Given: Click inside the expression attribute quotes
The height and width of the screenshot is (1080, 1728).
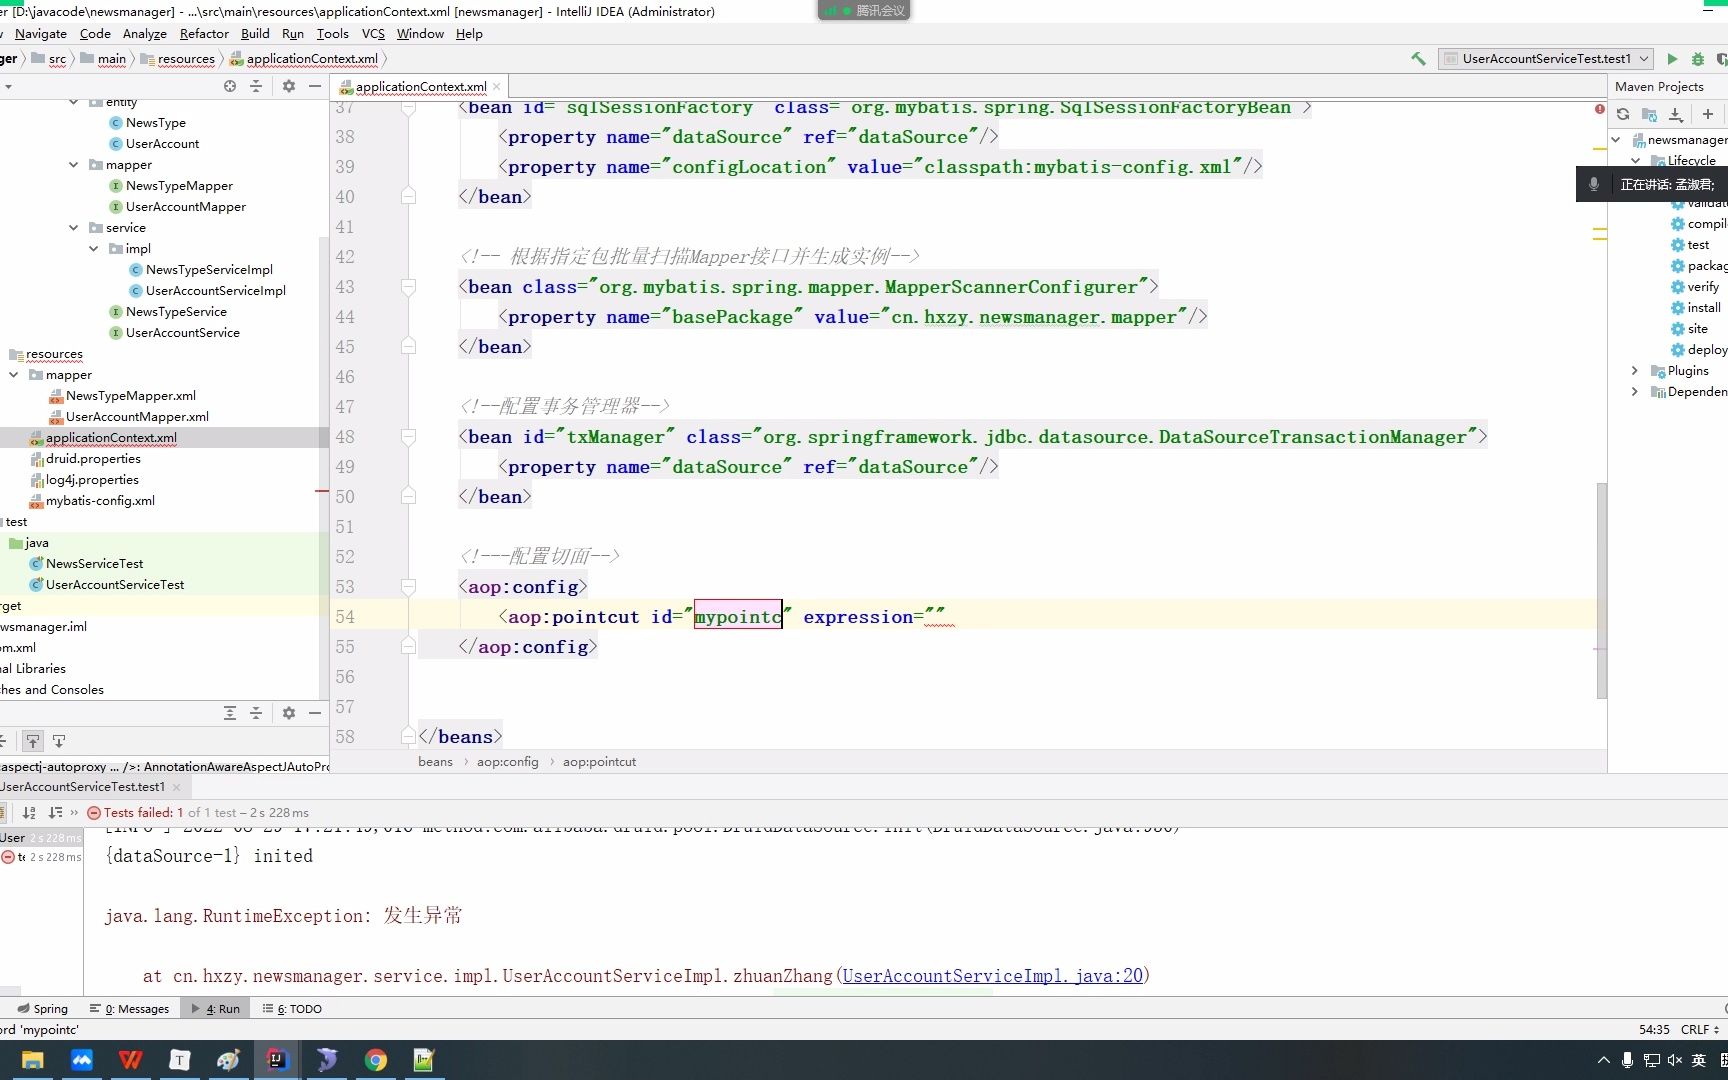Looking at the screenshot, I should coord(934,617).
